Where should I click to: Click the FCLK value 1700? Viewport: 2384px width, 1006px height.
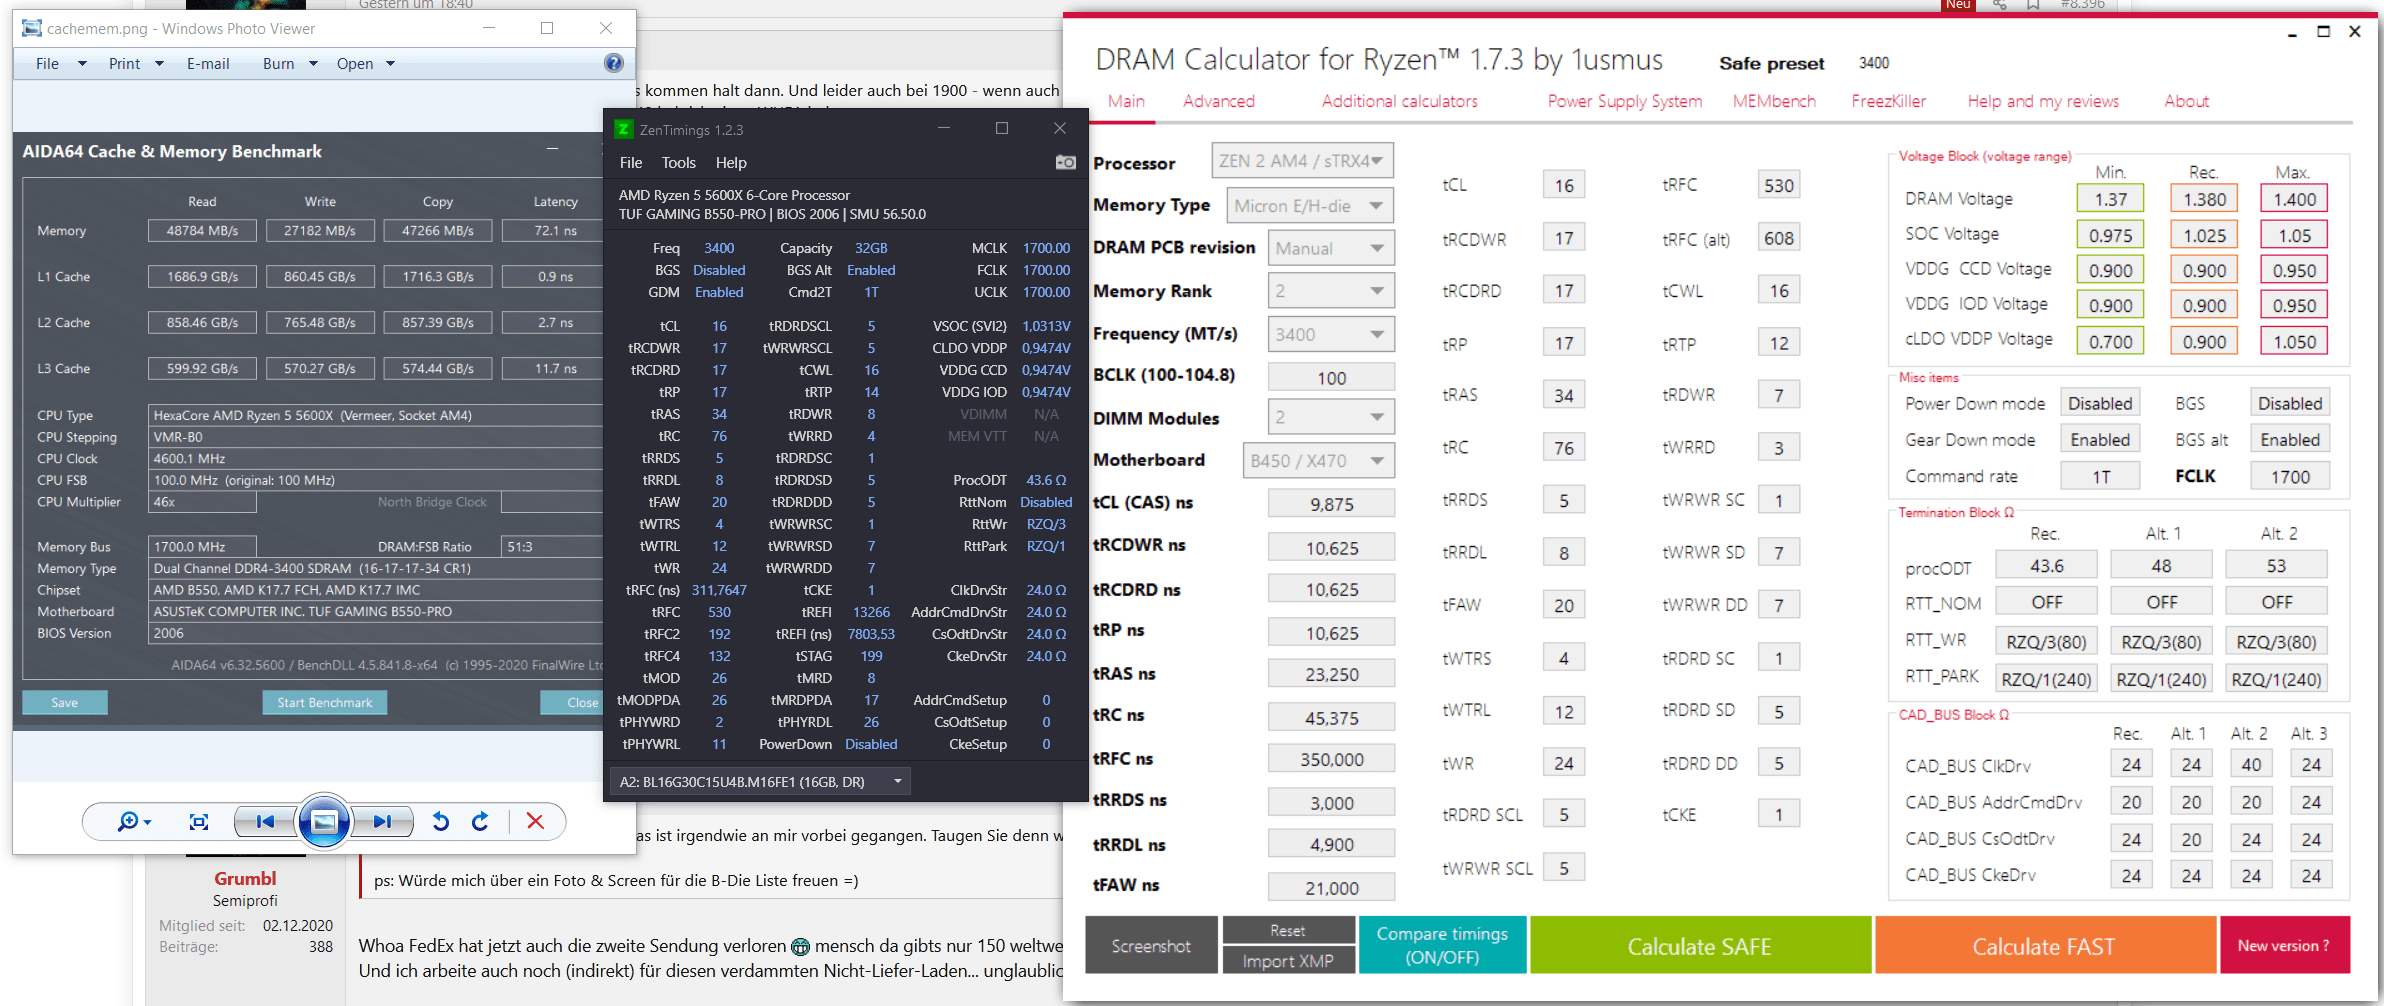coord(2290,476)
